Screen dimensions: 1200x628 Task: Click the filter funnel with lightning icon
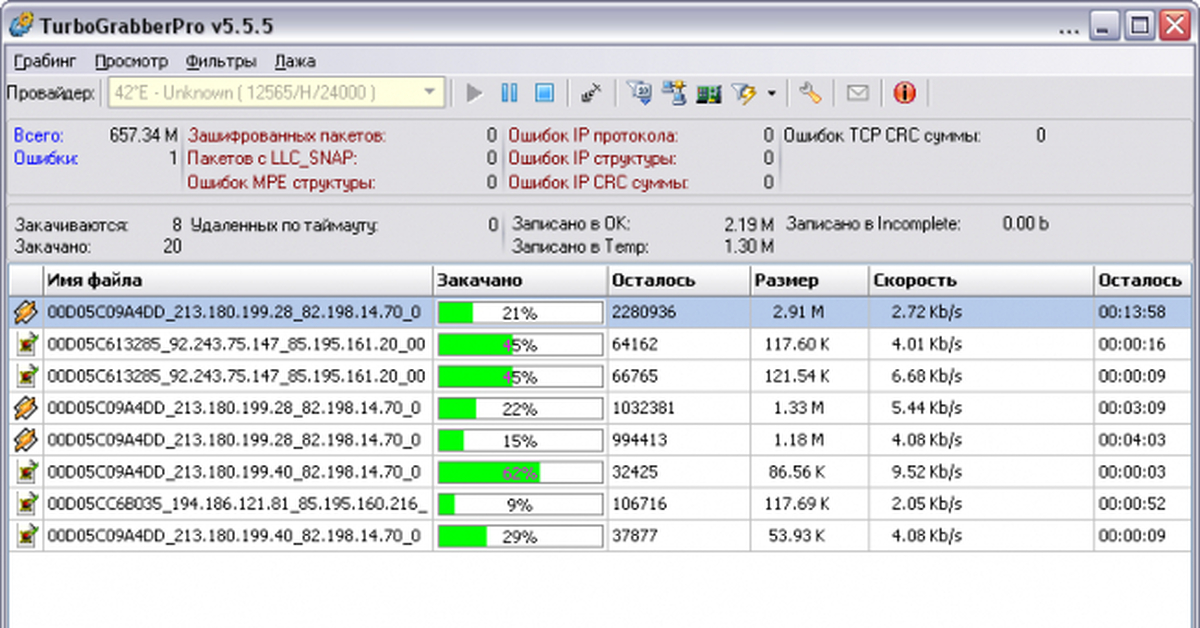[744, 94]
